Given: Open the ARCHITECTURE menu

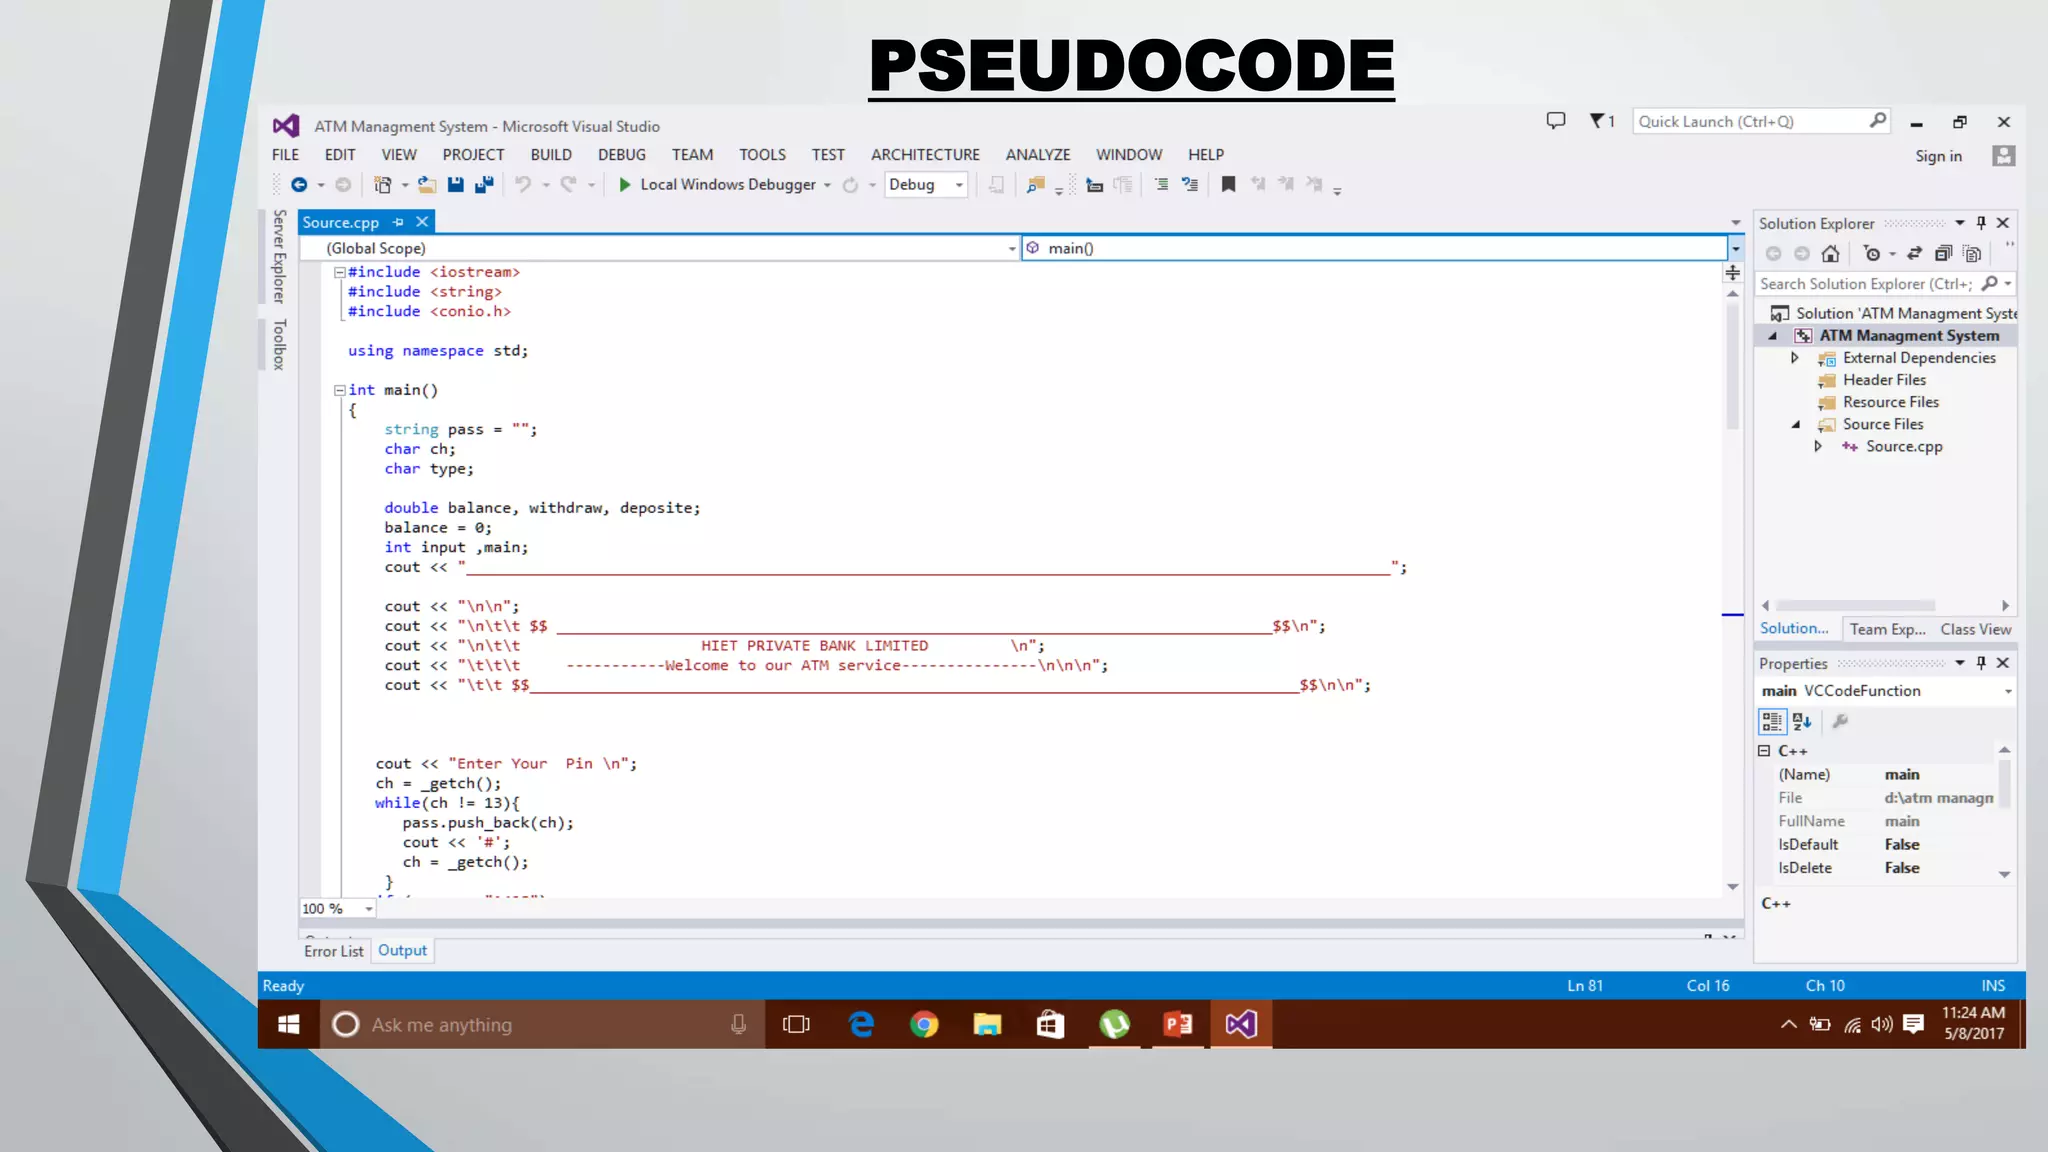Looking at the screenshot, I should point(924,155).
